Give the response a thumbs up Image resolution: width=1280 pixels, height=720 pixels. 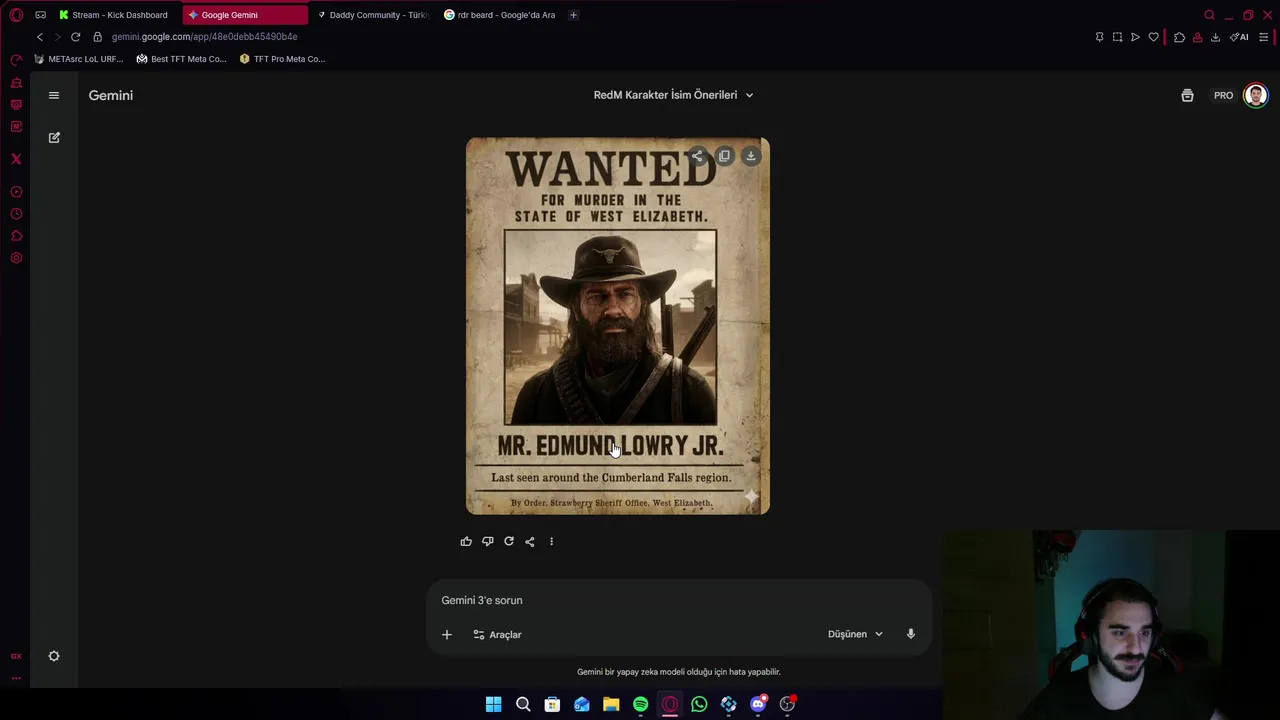click(x=466, y=541)
